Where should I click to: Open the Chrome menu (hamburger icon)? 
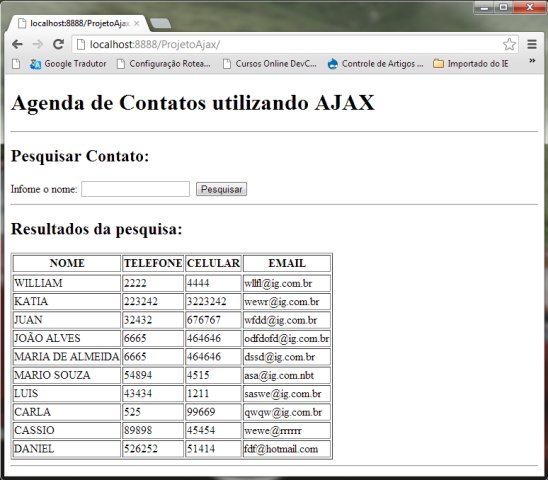[x=532, y=44]
